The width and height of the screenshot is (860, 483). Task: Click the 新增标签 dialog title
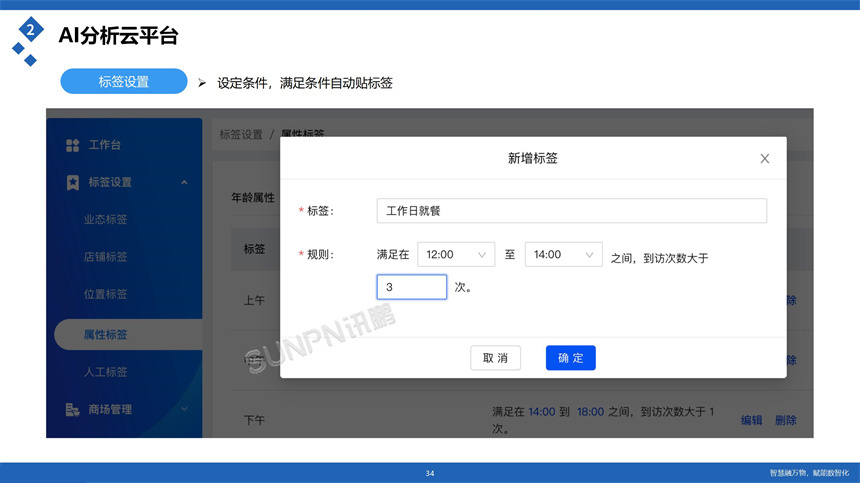point(533,158)
